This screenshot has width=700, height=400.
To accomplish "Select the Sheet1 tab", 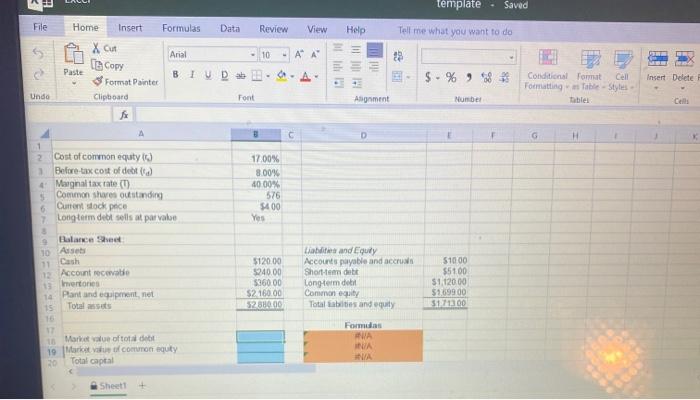I will point(108,386).
